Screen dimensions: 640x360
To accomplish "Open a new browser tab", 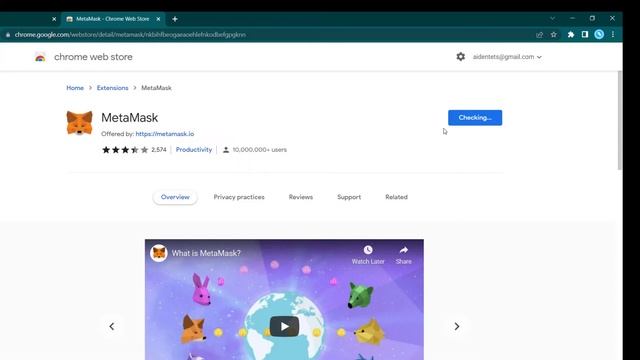I will click(x=175, y=19).
